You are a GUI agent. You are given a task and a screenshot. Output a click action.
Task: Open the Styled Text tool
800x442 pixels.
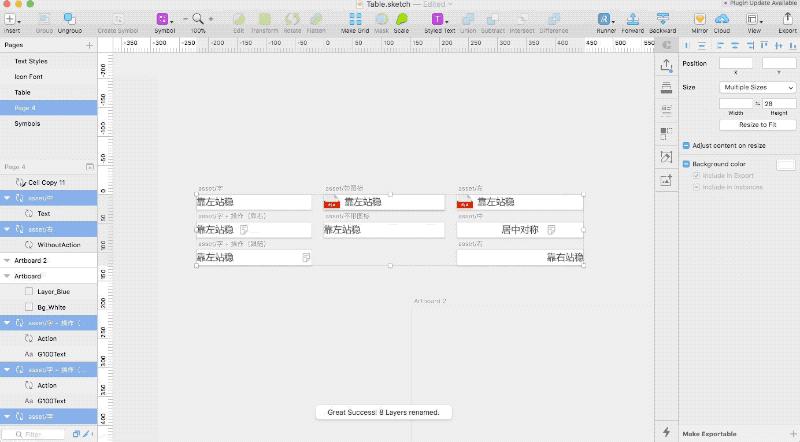[438, 19]
